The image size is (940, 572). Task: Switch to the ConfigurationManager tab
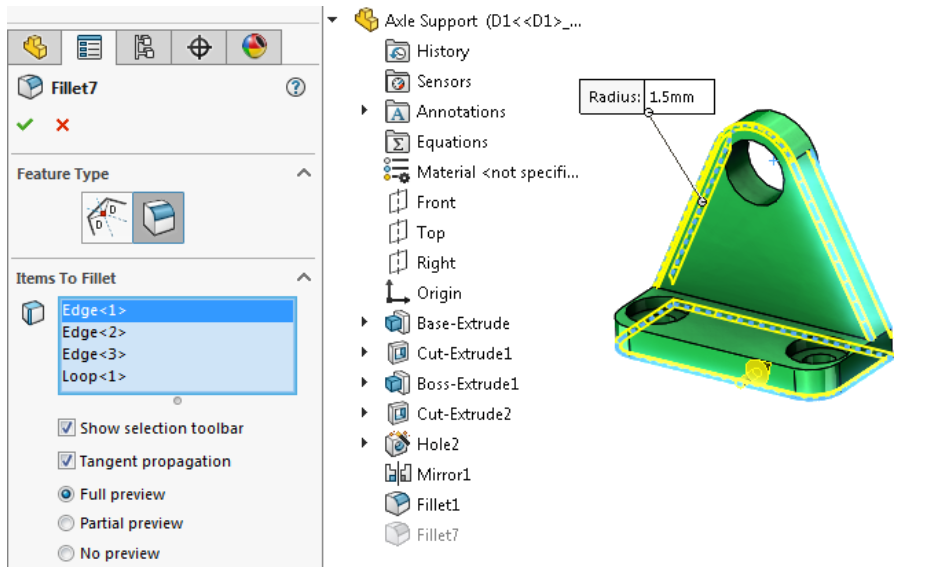144,47
